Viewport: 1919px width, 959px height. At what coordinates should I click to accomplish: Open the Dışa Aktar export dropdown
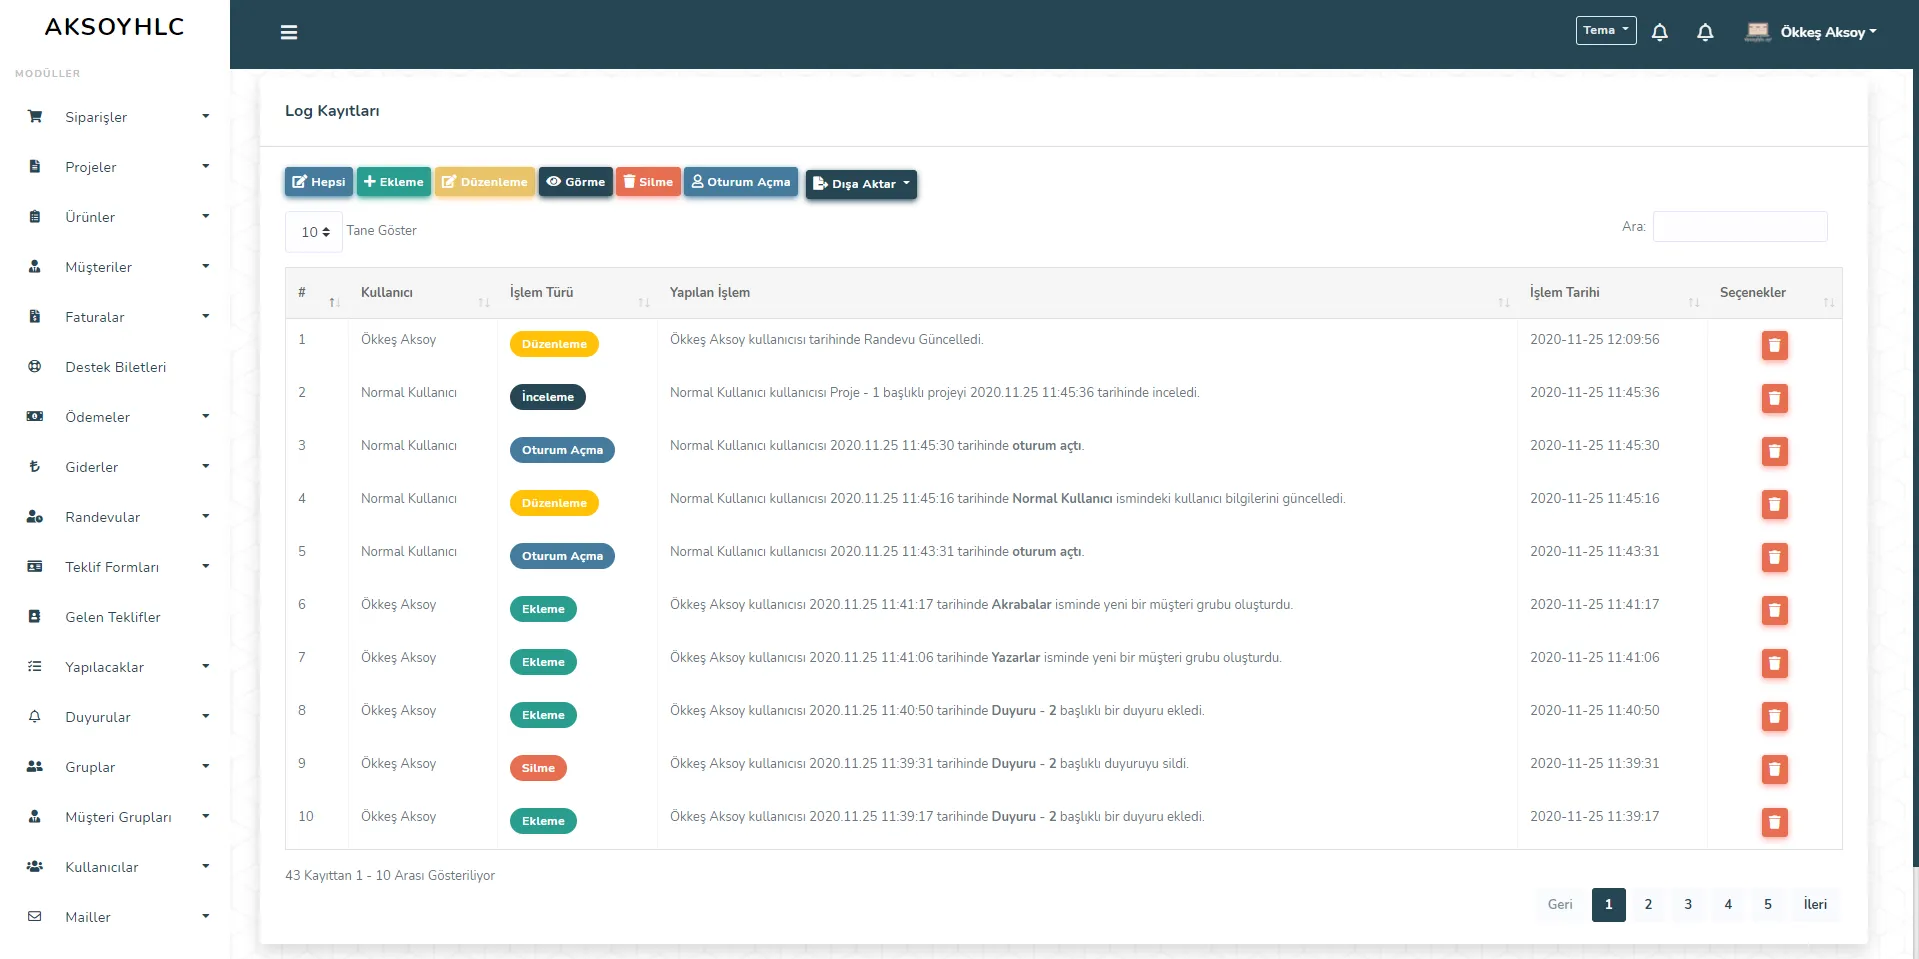(x=861, y=184)
